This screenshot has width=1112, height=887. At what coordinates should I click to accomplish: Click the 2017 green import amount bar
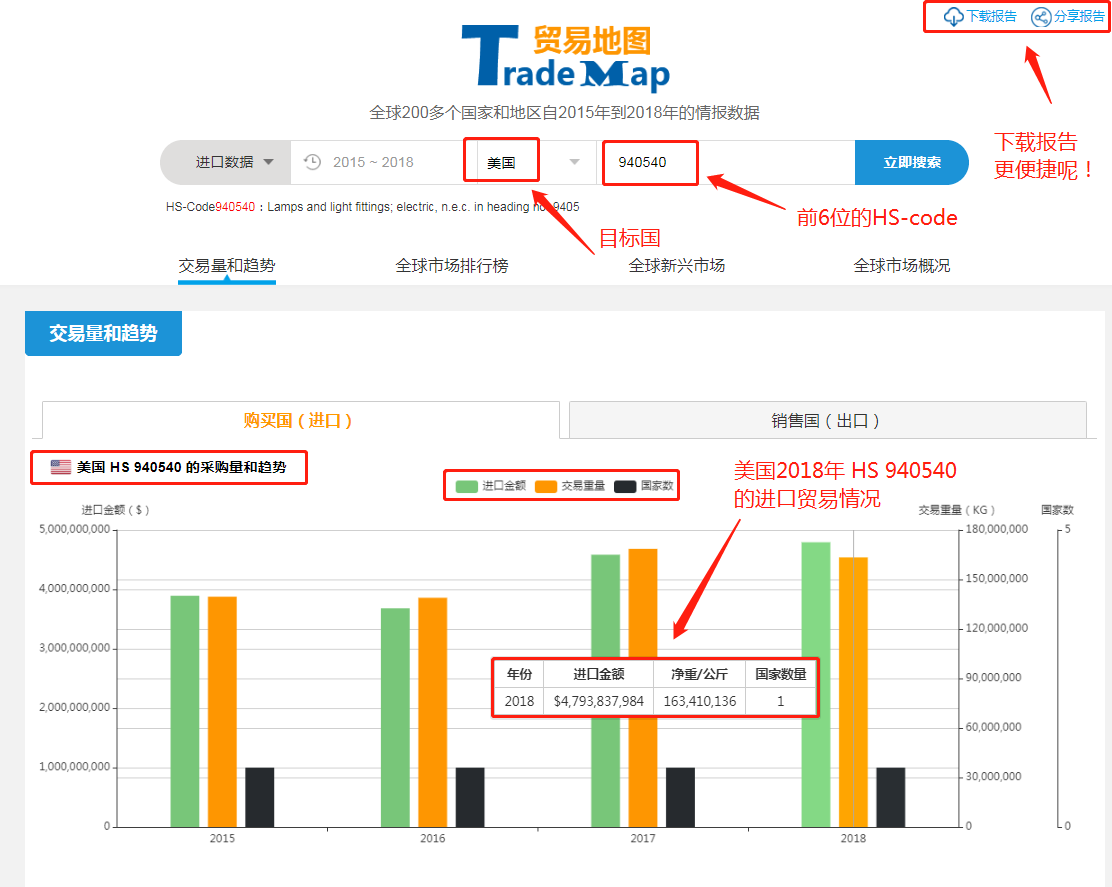(606, 691)
